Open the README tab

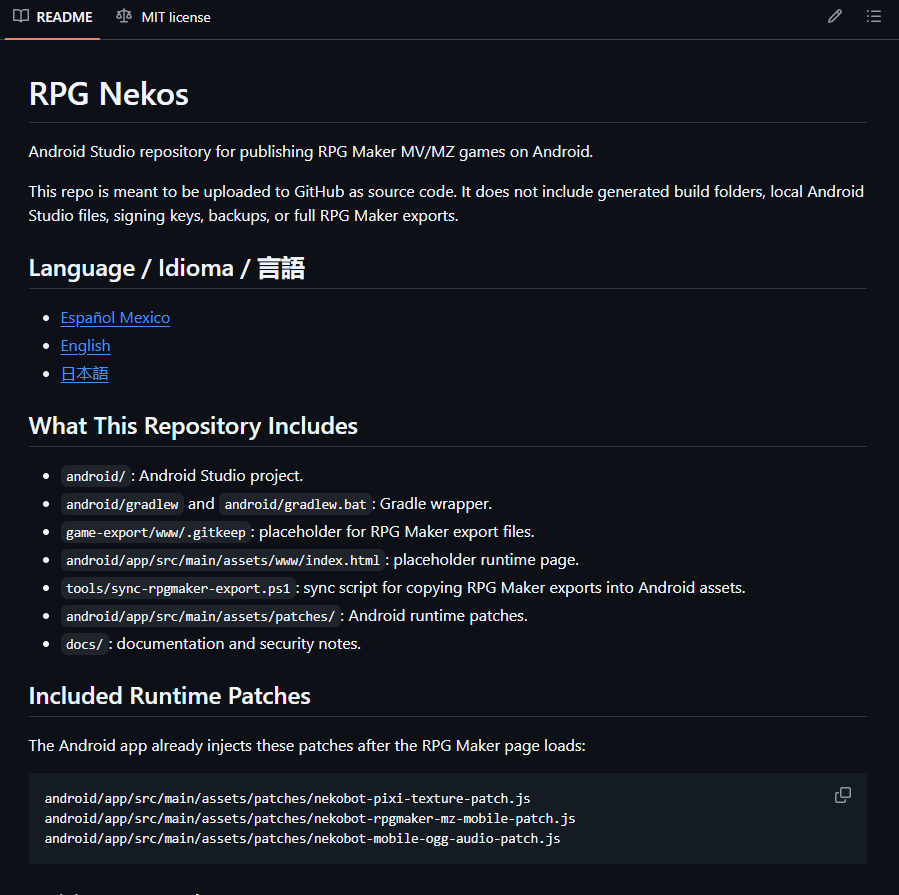point(53,17)
